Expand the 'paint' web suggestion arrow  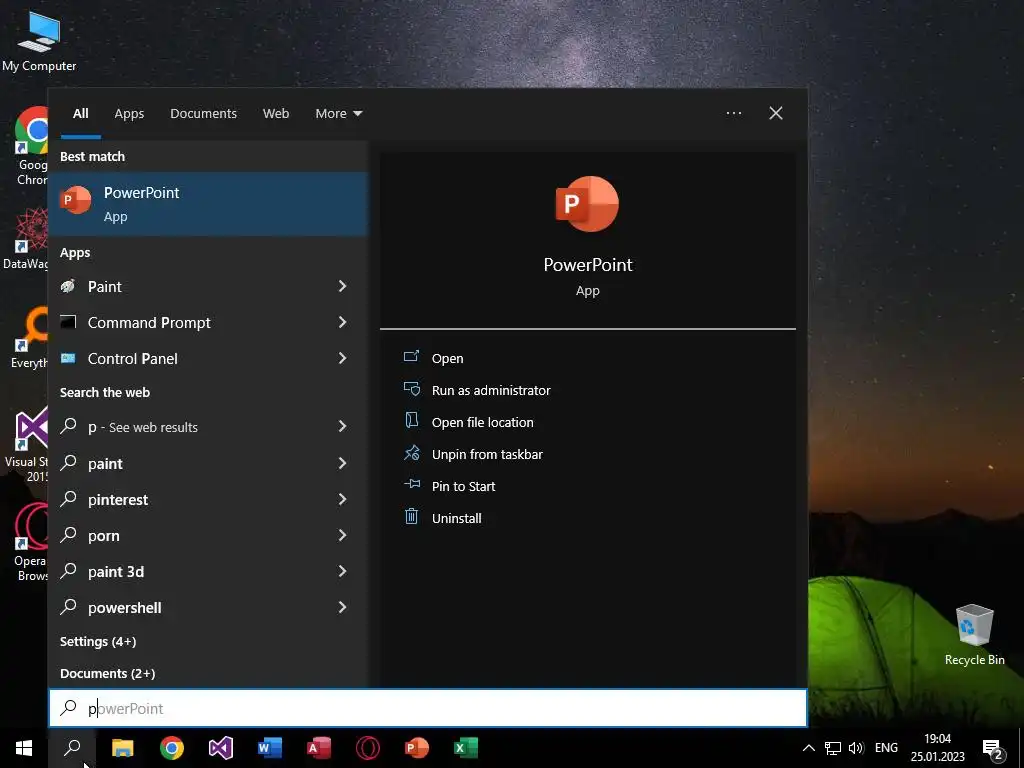[x=342, y=463]
